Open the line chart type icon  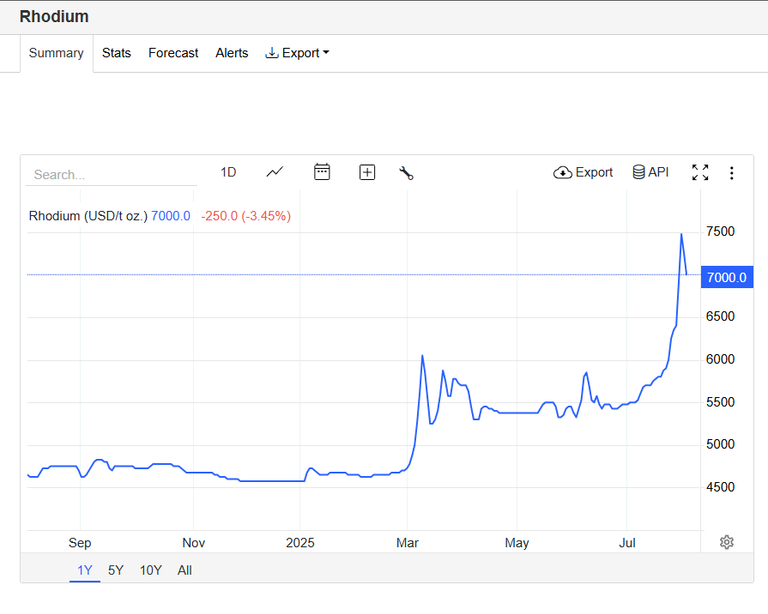point(275,172)
